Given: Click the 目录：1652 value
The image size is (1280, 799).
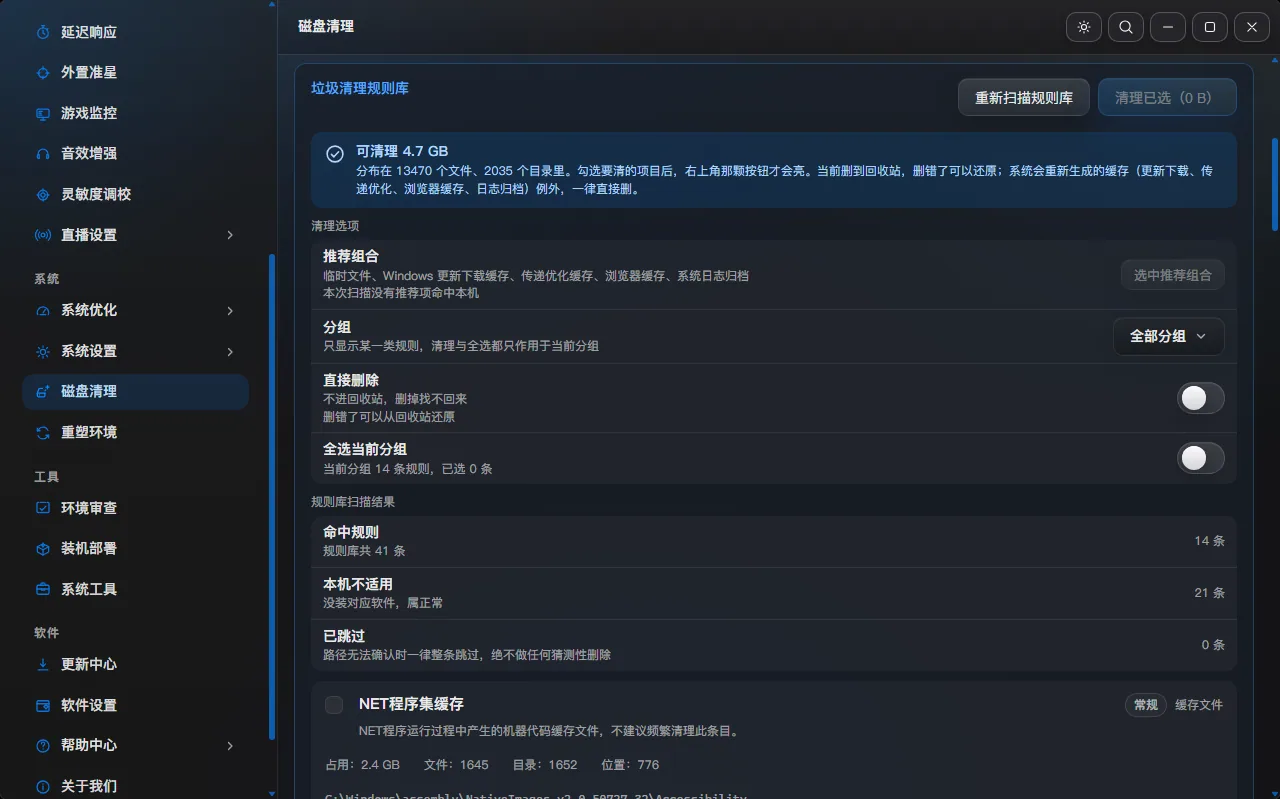Looking at the screenshot, I should pos(545,765).
